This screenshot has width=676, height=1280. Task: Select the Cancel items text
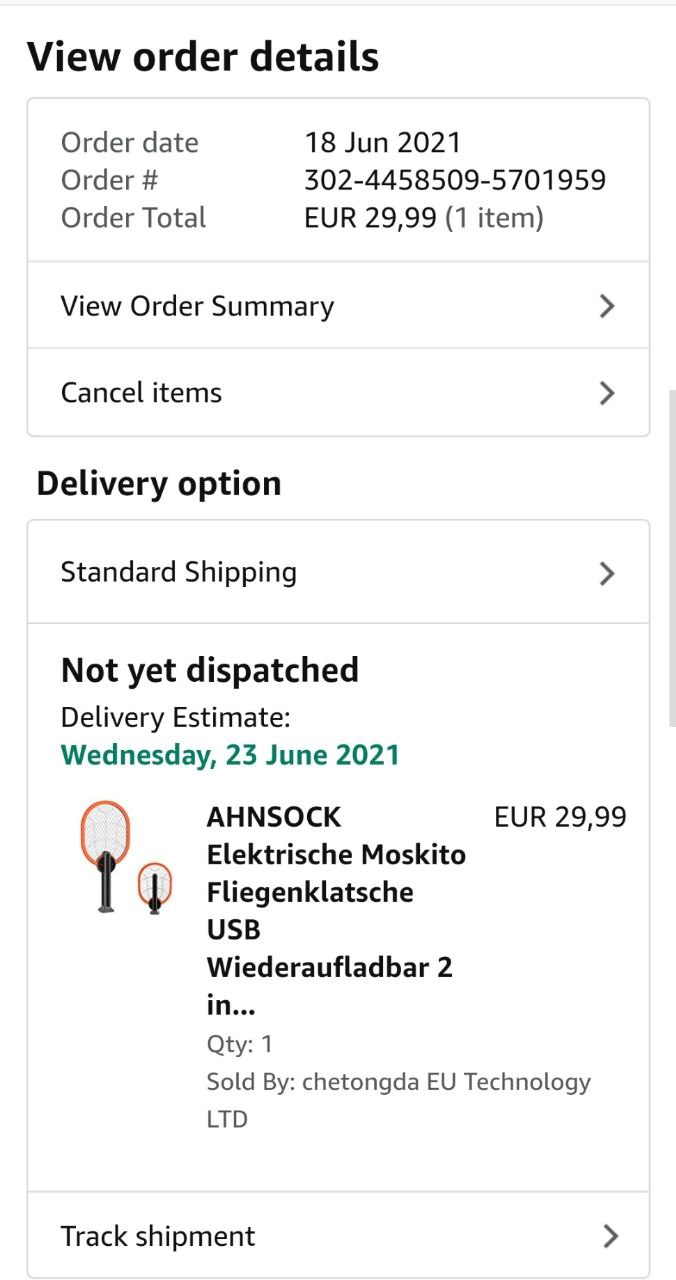point(141,392)
